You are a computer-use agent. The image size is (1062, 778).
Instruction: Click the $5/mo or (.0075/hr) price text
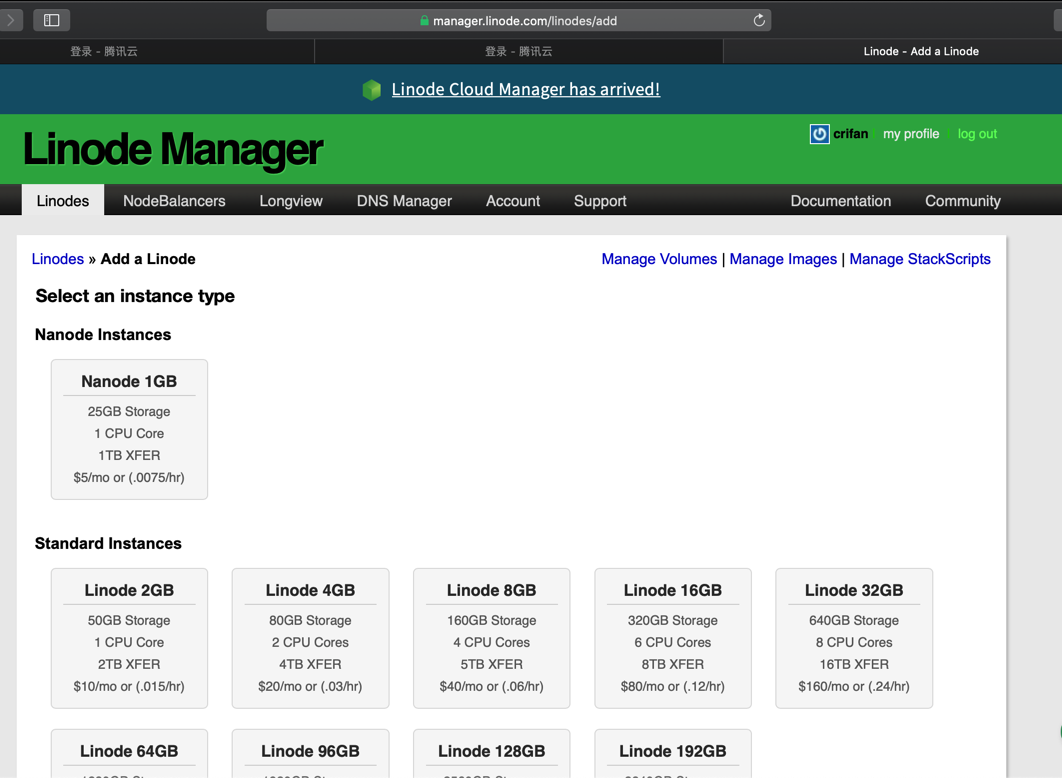129,477
